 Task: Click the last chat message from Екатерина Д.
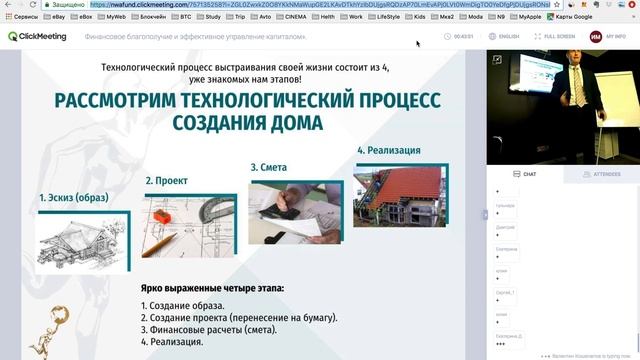point(509,340)
